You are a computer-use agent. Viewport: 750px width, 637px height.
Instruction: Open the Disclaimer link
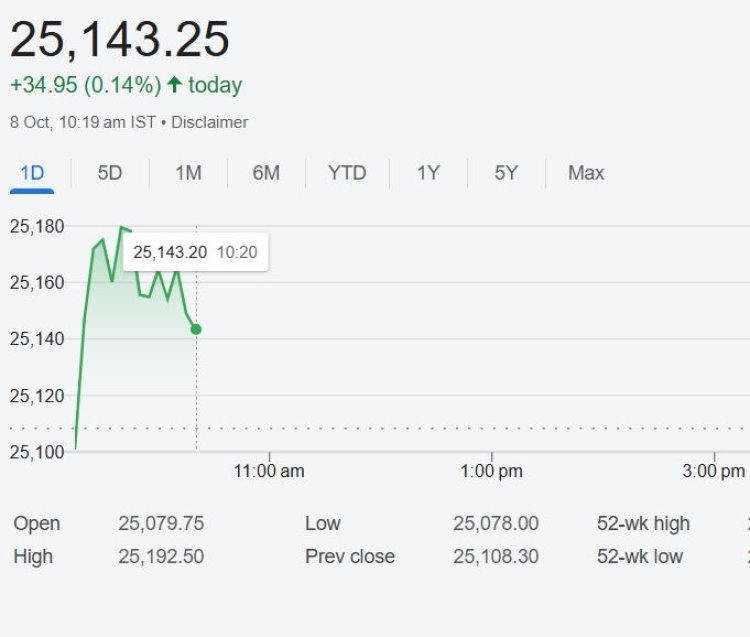point(210,122)
